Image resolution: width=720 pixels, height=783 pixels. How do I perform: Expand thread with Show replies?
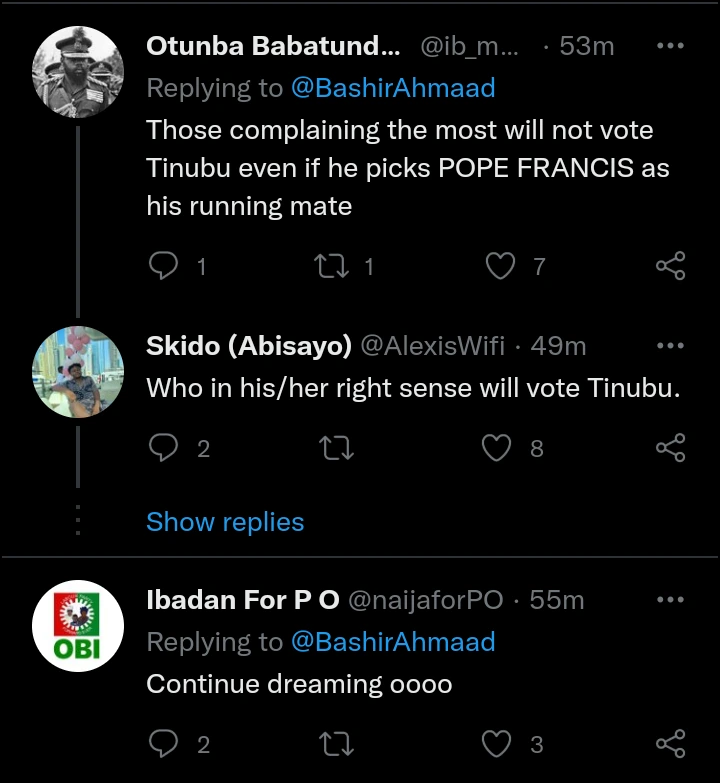225,522
